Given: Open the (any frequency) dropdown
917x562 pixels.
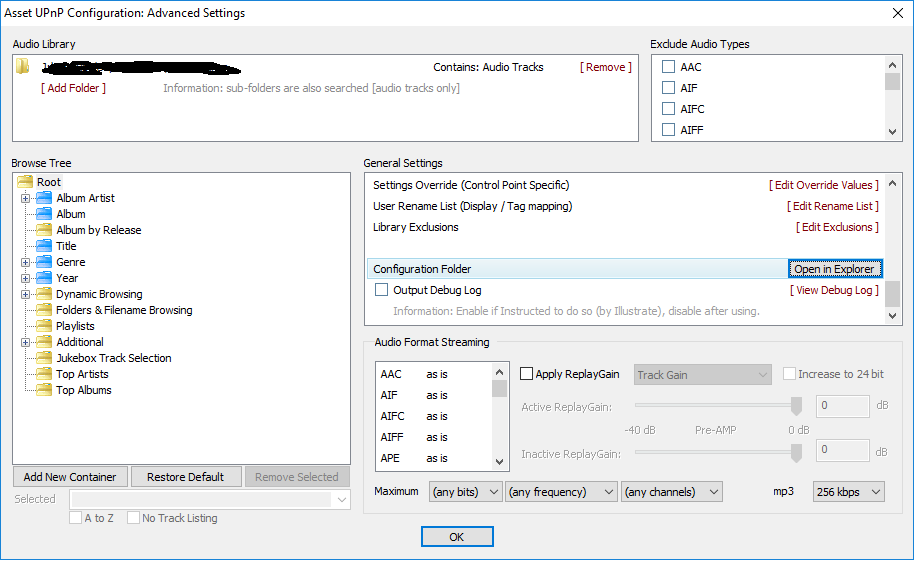Looking at the screenshot, I should 561,492.
